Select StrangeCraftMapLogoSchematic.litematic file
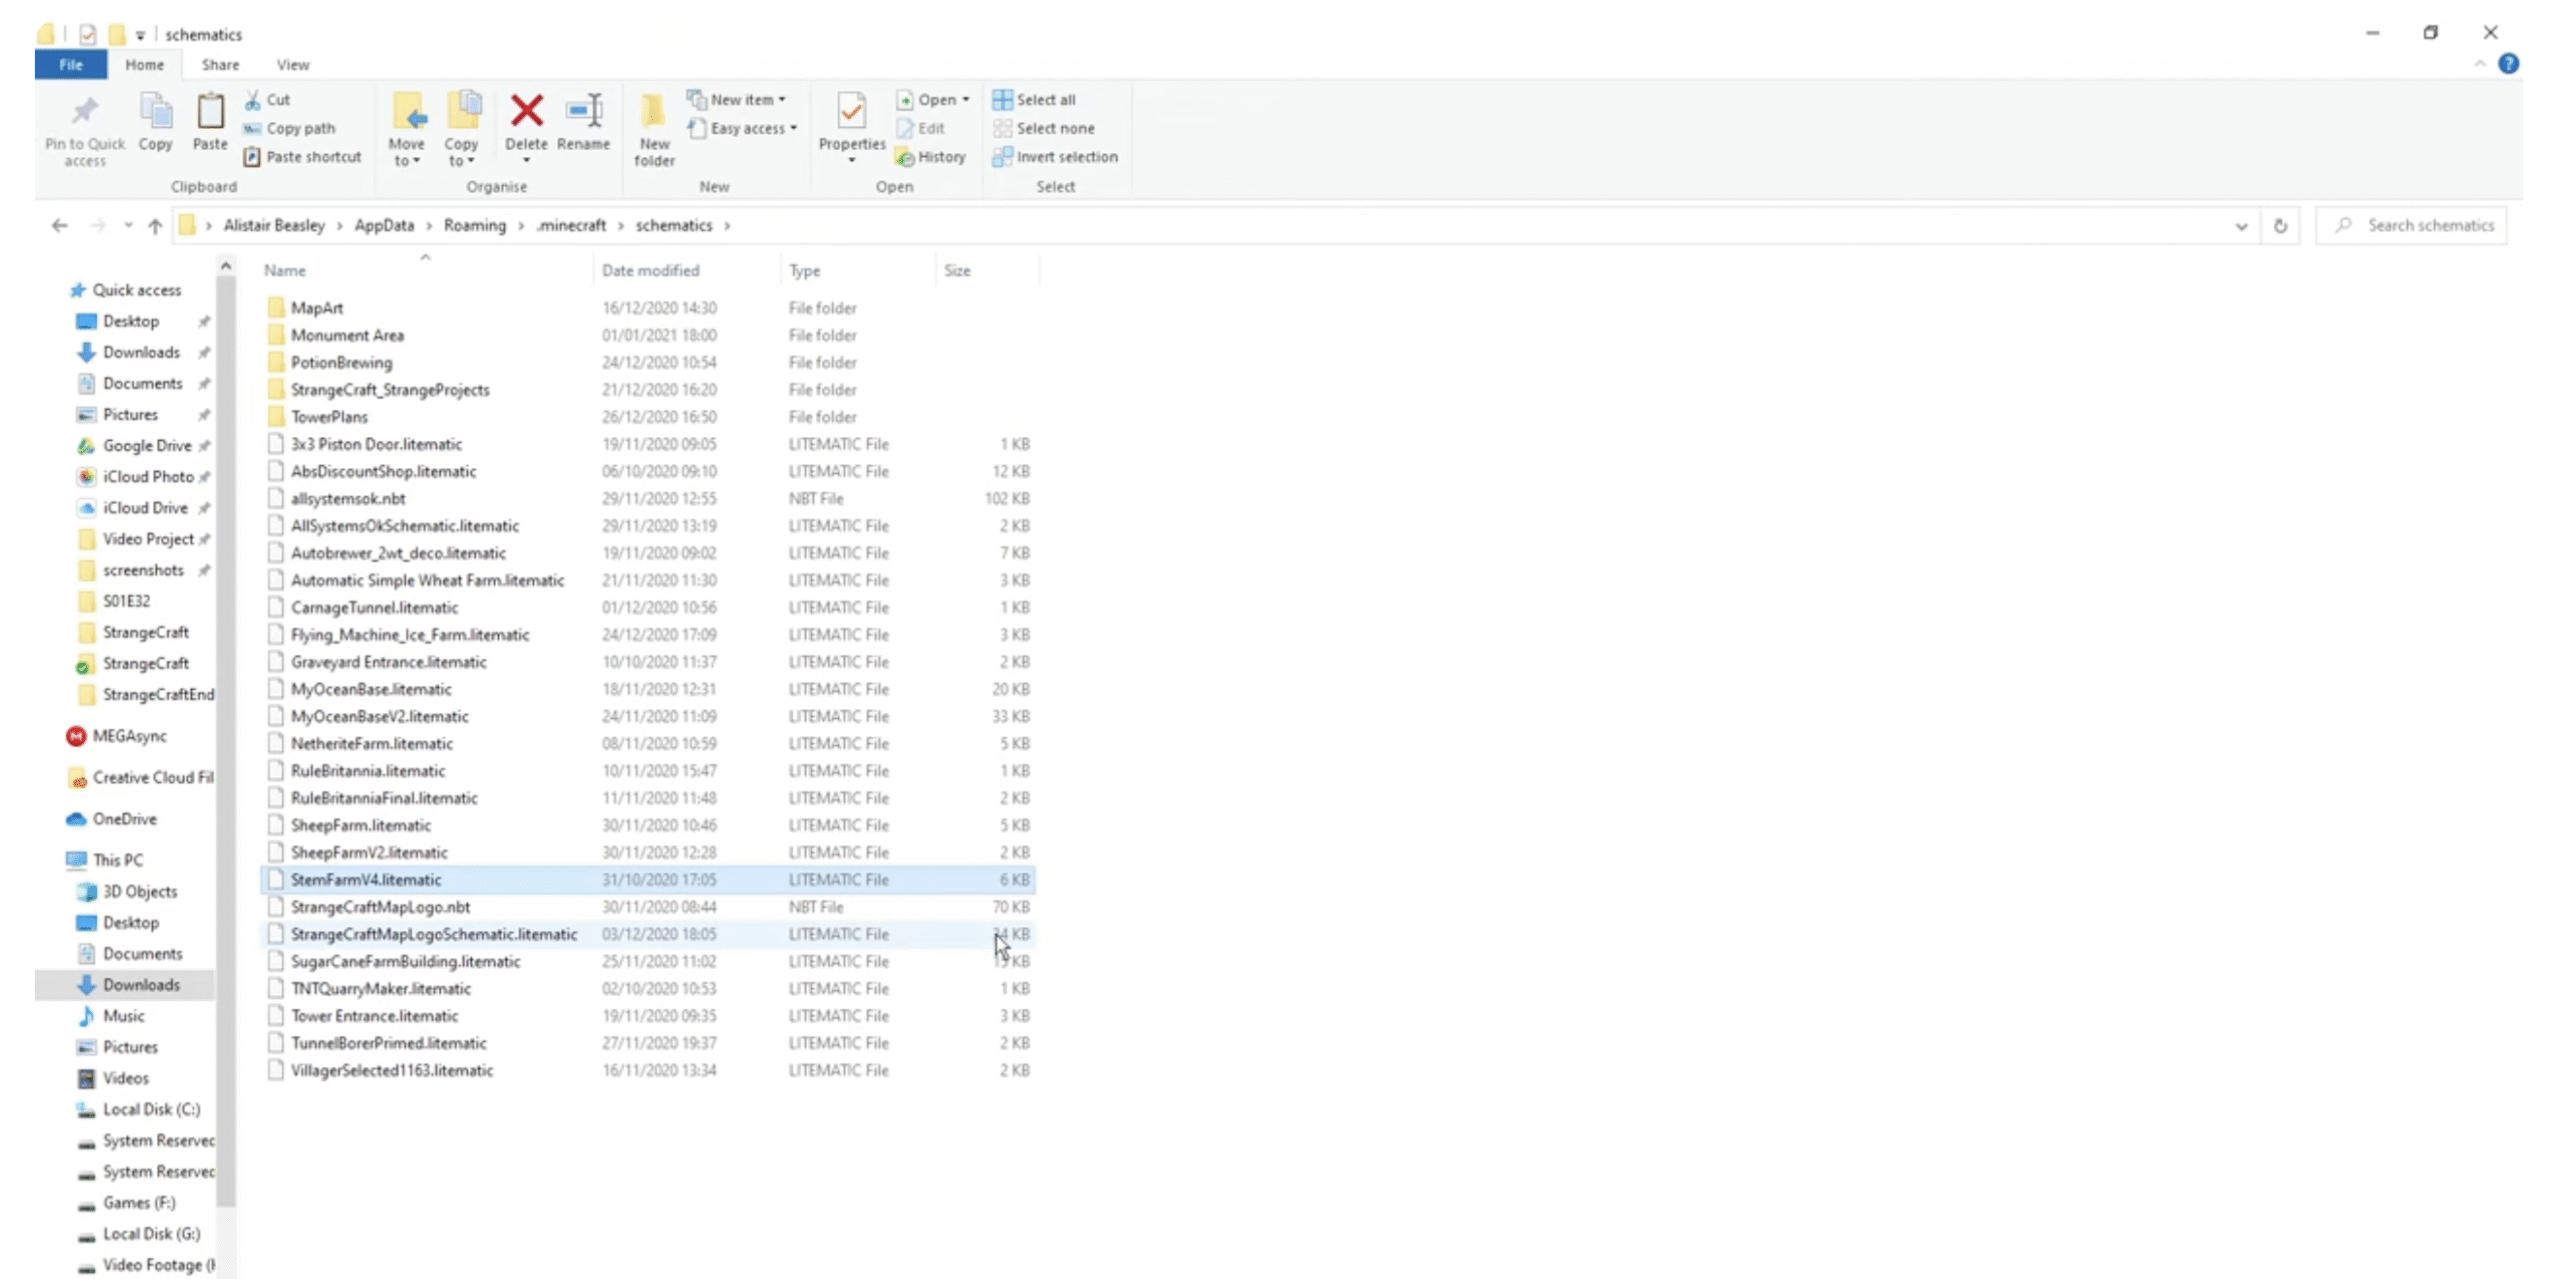This screenshot has width=2560, height=1279. click(x=433, y=934)
